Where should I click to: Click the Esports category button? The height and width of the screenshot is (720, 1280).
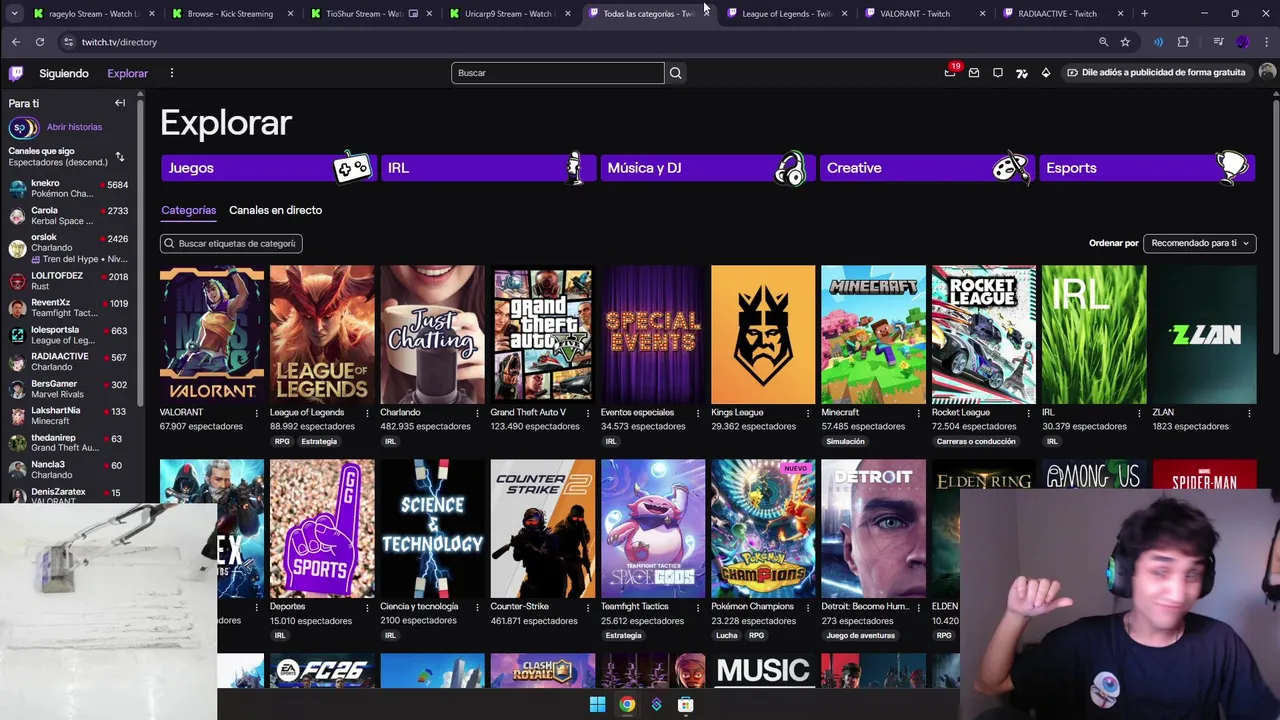pyautogui.click(x=1146, y=168)
